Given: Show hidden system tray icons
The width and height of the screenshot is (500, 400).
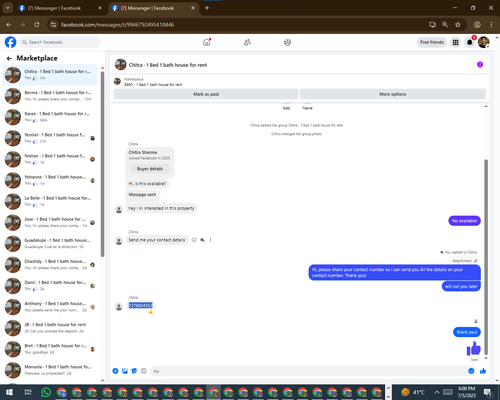Looking at the screenshot, I should click(x=437, y=392).
